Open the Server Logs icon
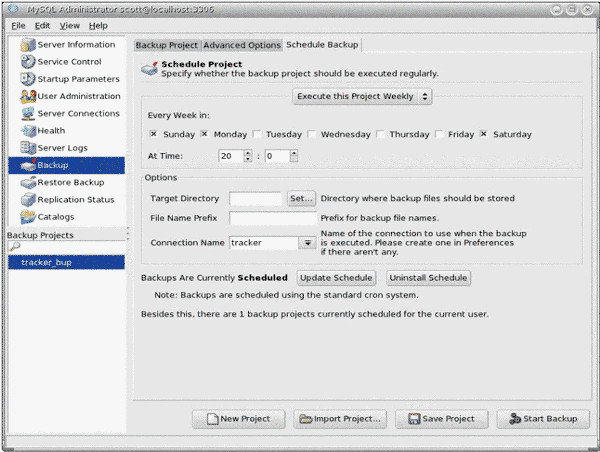This screenshot has height=452, width=600. [x=28, y=148]
